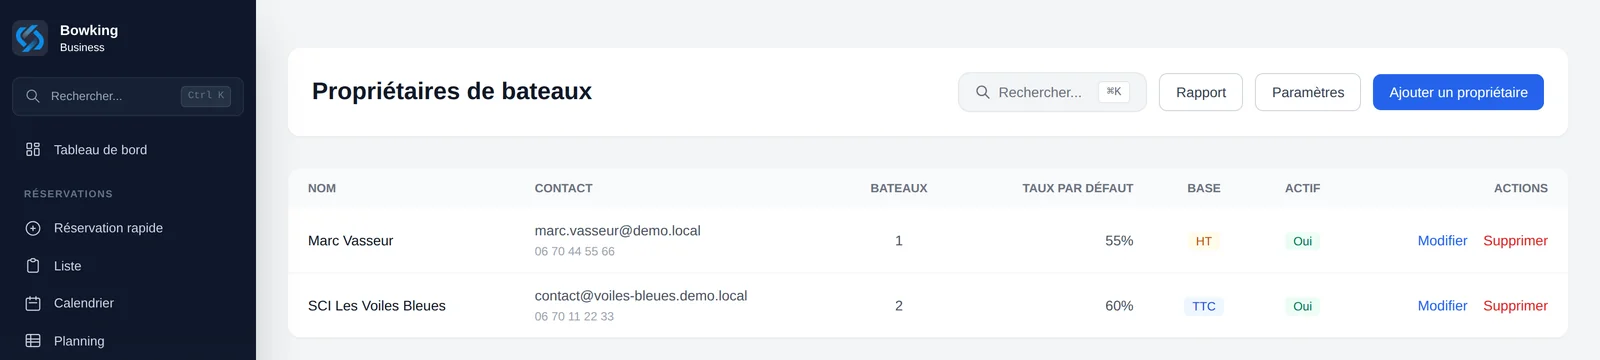Viewport: 1600px width, 360px height.
Task: Click the Liste clipboard icon
Action: pyautogui.click(x=33, y=266)
